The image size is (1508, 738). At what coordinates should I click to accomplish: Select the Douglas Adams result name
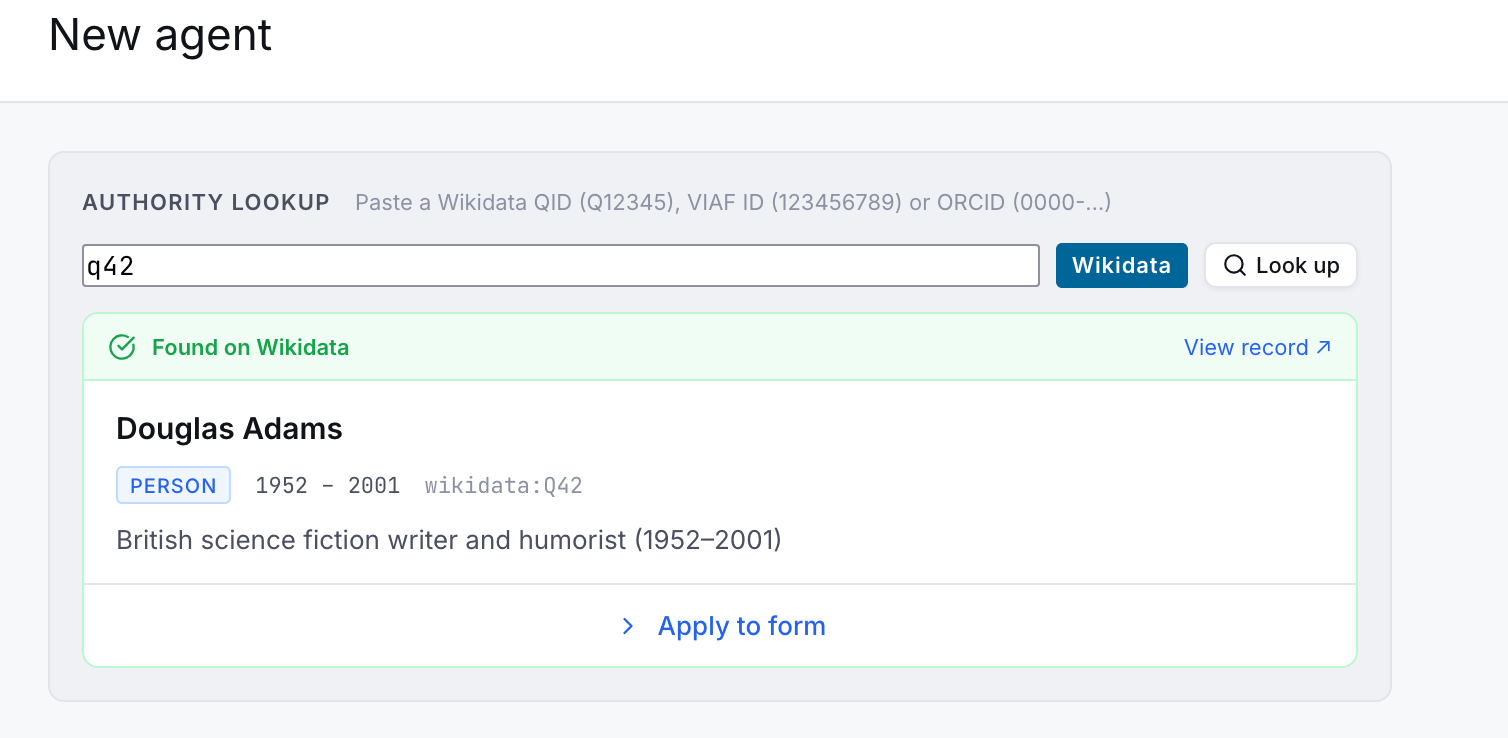coord(229,429)
